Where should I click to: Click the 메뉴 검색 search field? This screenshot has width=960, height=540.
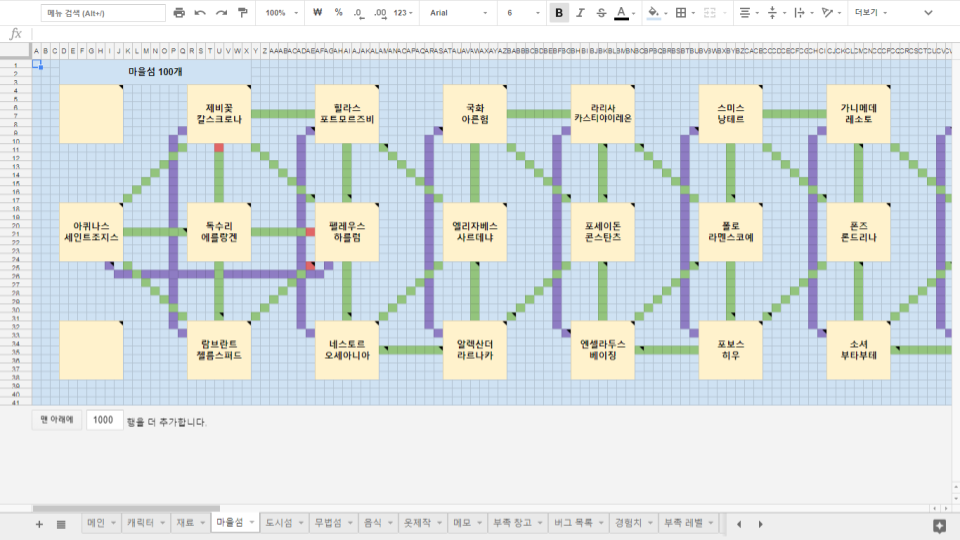pyautogui.click(x=103, y=13)
